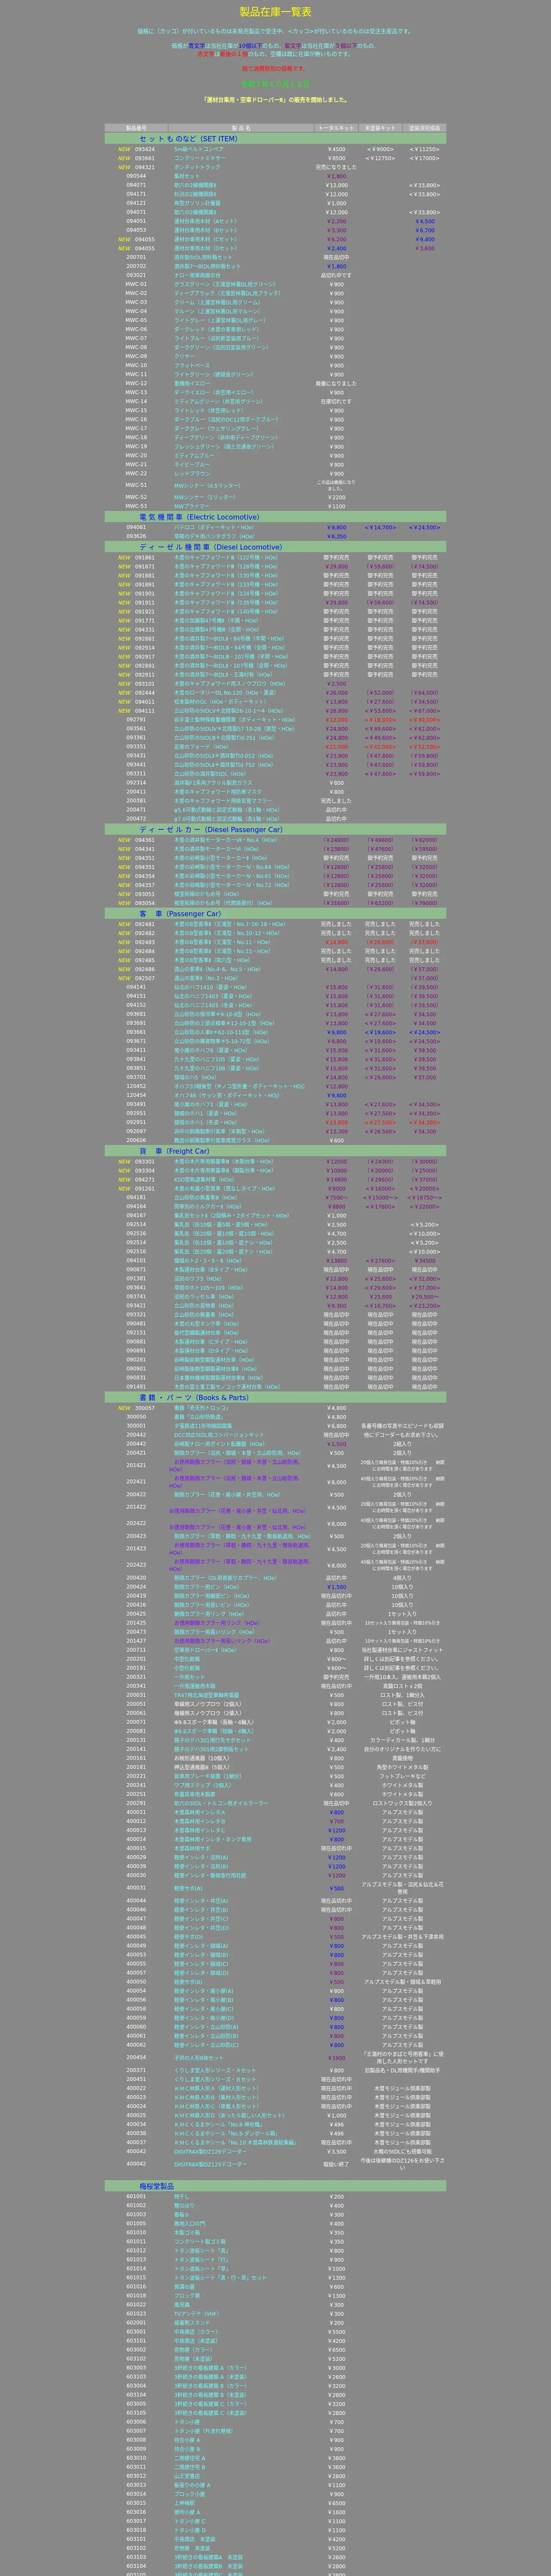This screenshot has height=2576, width=551.
Task: Open ナロー用車両展示台 product link
Action: tap(197, 275)
